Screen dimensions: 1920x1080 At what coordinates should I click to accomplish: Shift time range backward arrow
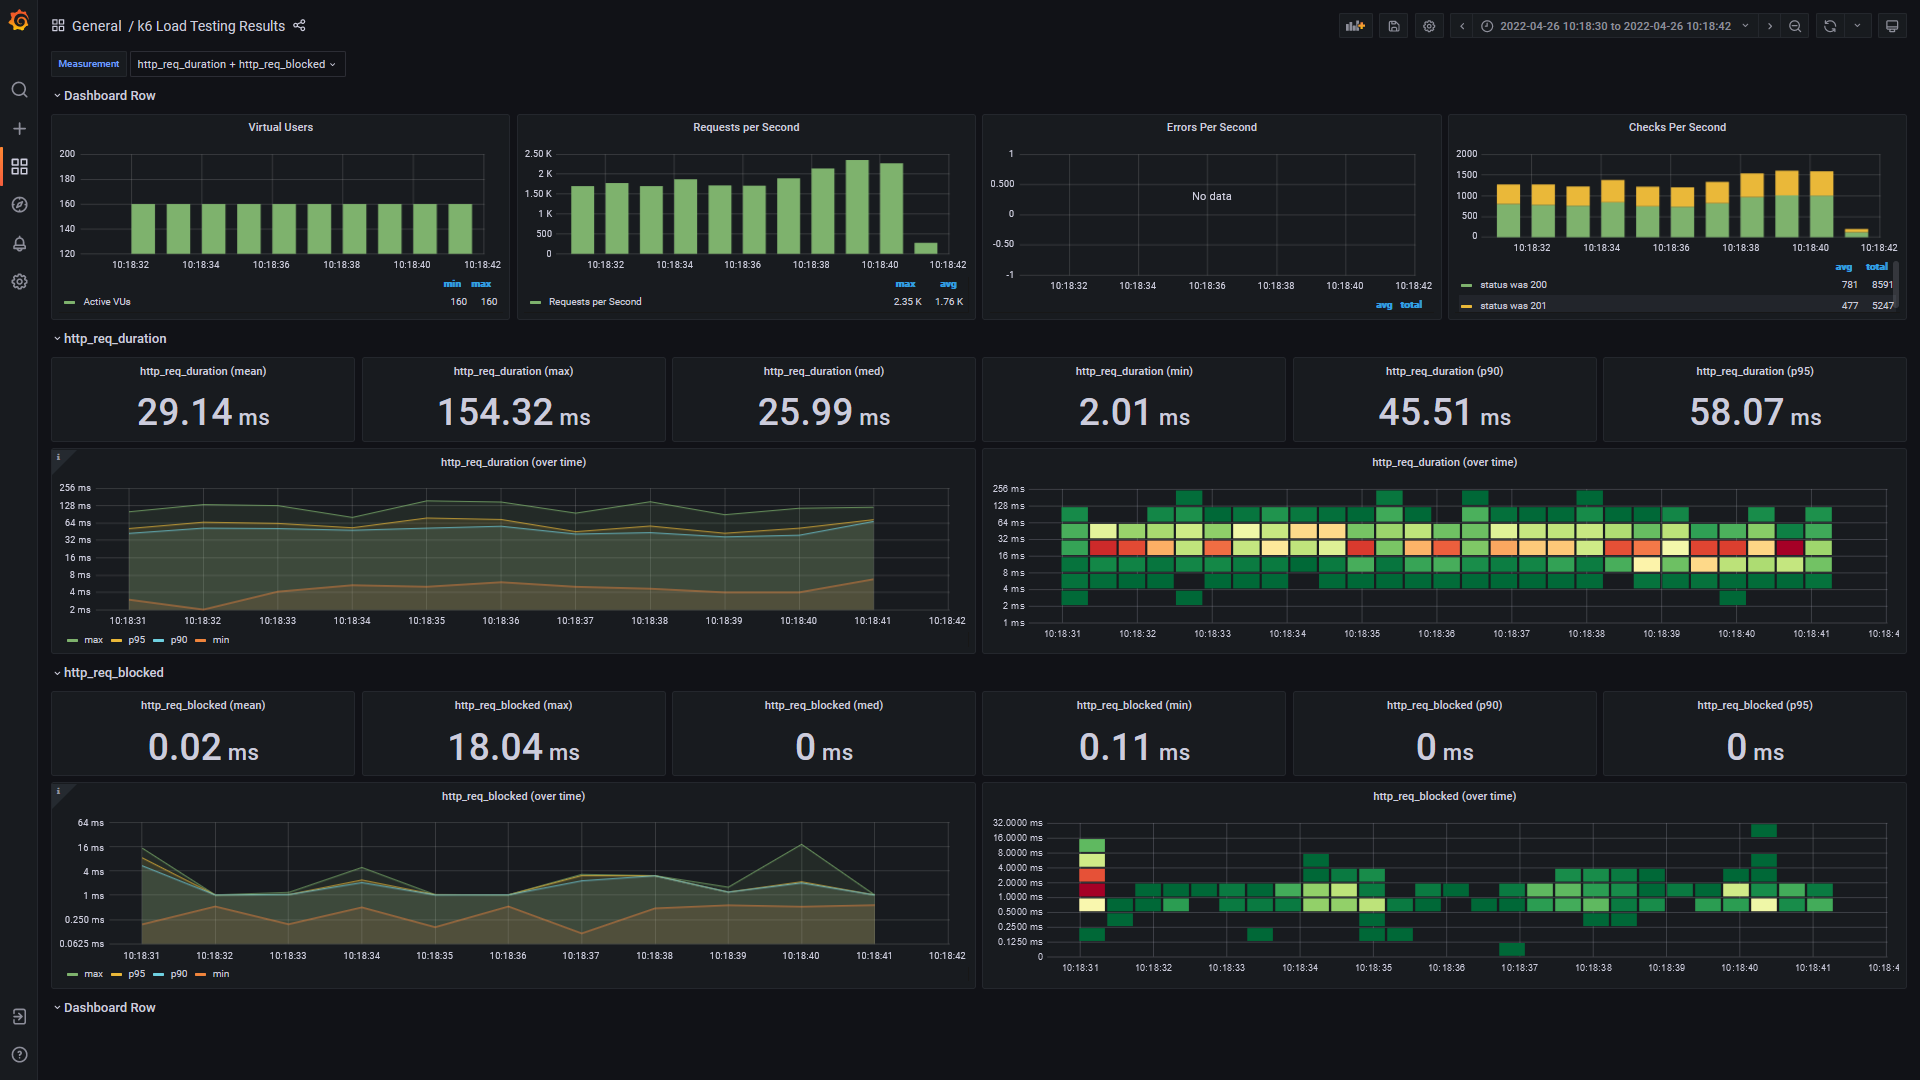click(x=1462, y=26)
